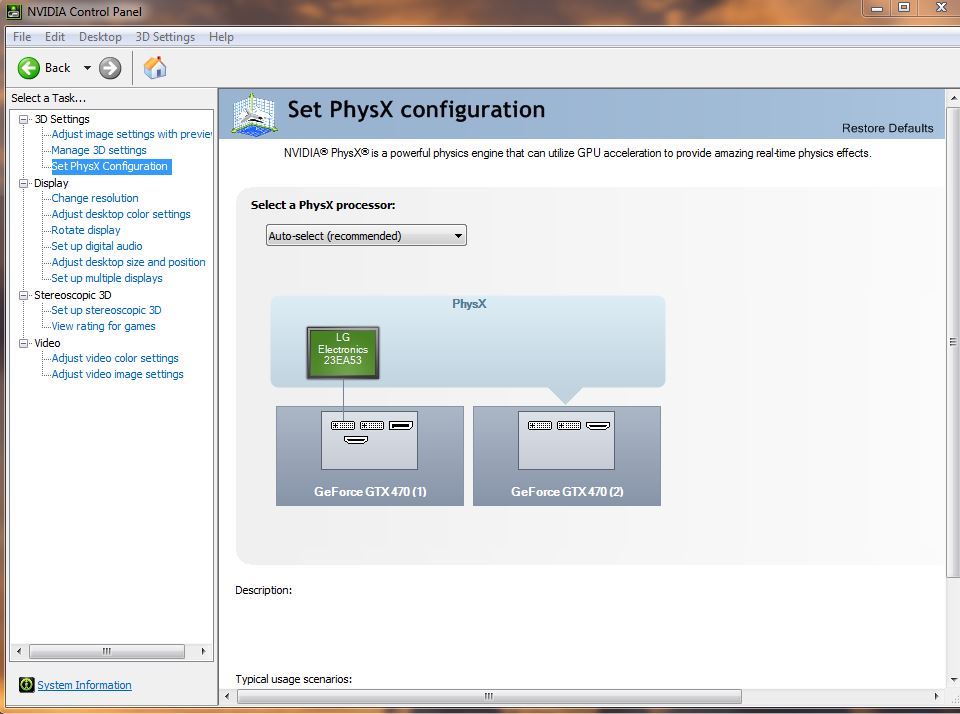Click the grey Forward arrow icon

point(110,68)
